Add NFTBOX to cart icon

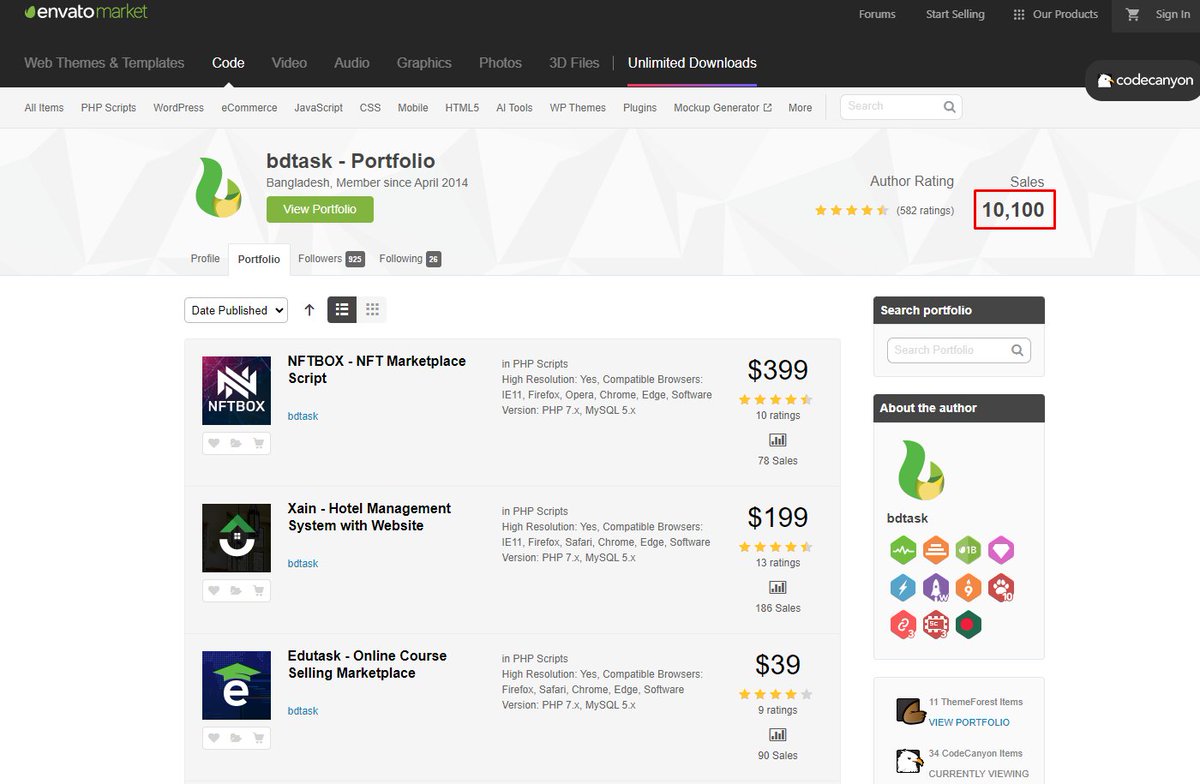(259, 444)
